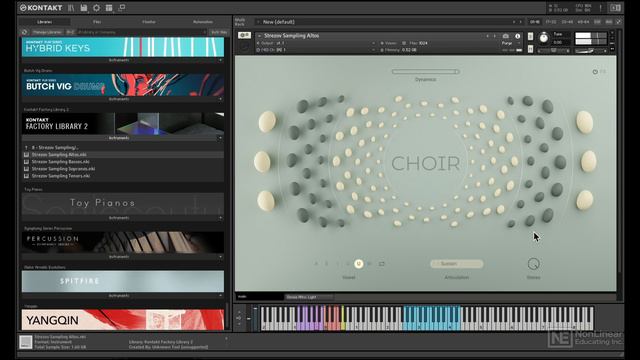Select next instrument preset arrow
The height and width of the screenshot is (360, 640).
[x=495, y=36]
